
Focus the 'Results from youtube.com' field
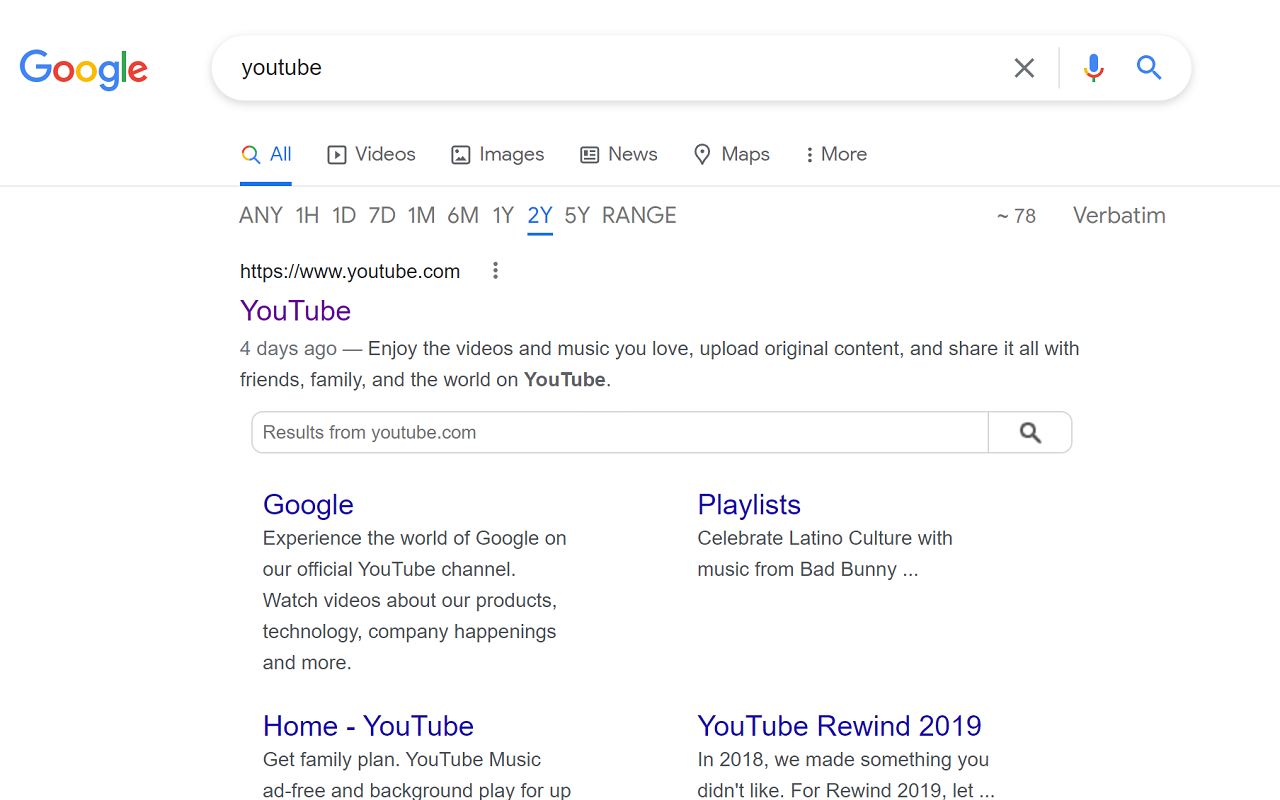620,432
